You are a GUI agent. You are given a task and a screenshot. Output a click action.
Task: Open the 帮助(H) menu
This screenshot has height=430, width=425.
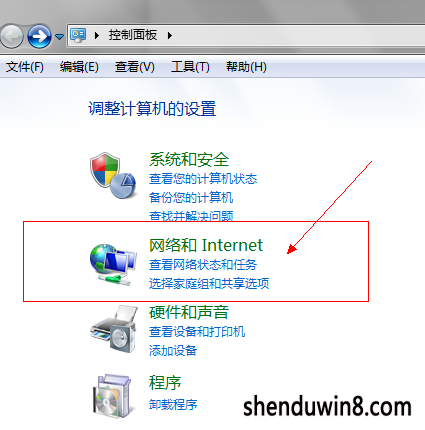(246, 67)
